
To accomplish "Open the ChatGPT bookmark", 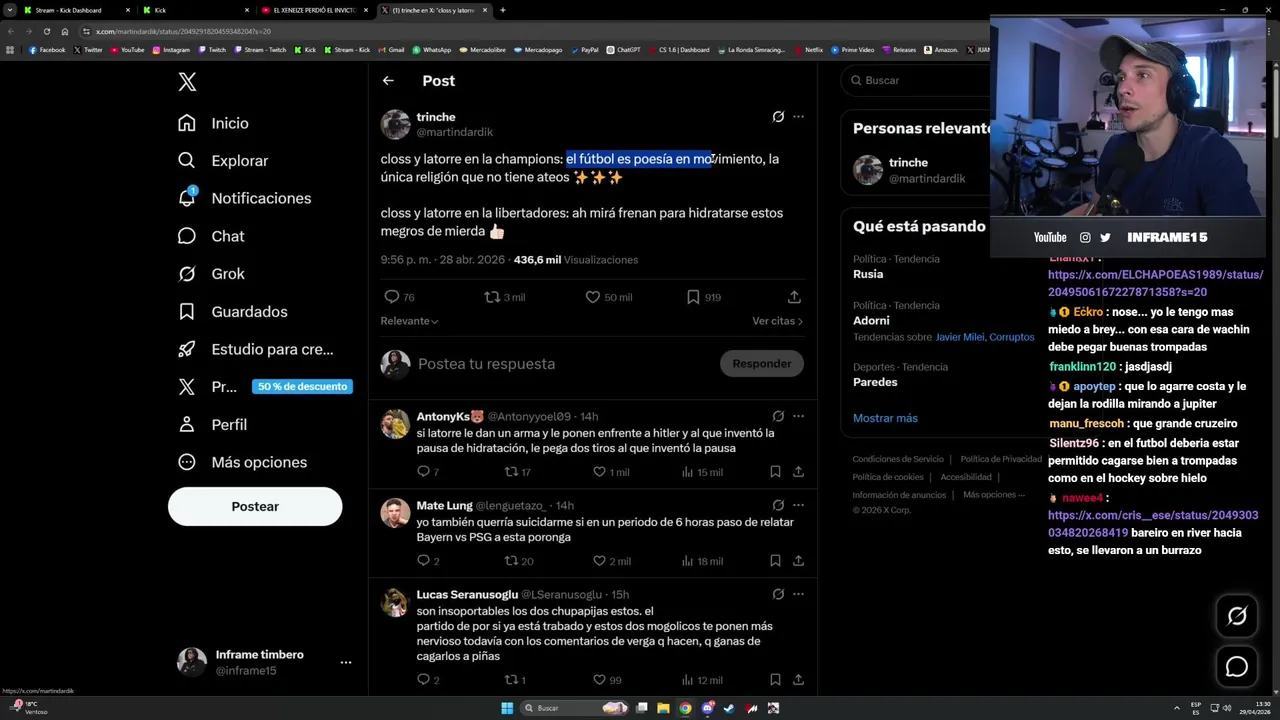I will [623, 50].
